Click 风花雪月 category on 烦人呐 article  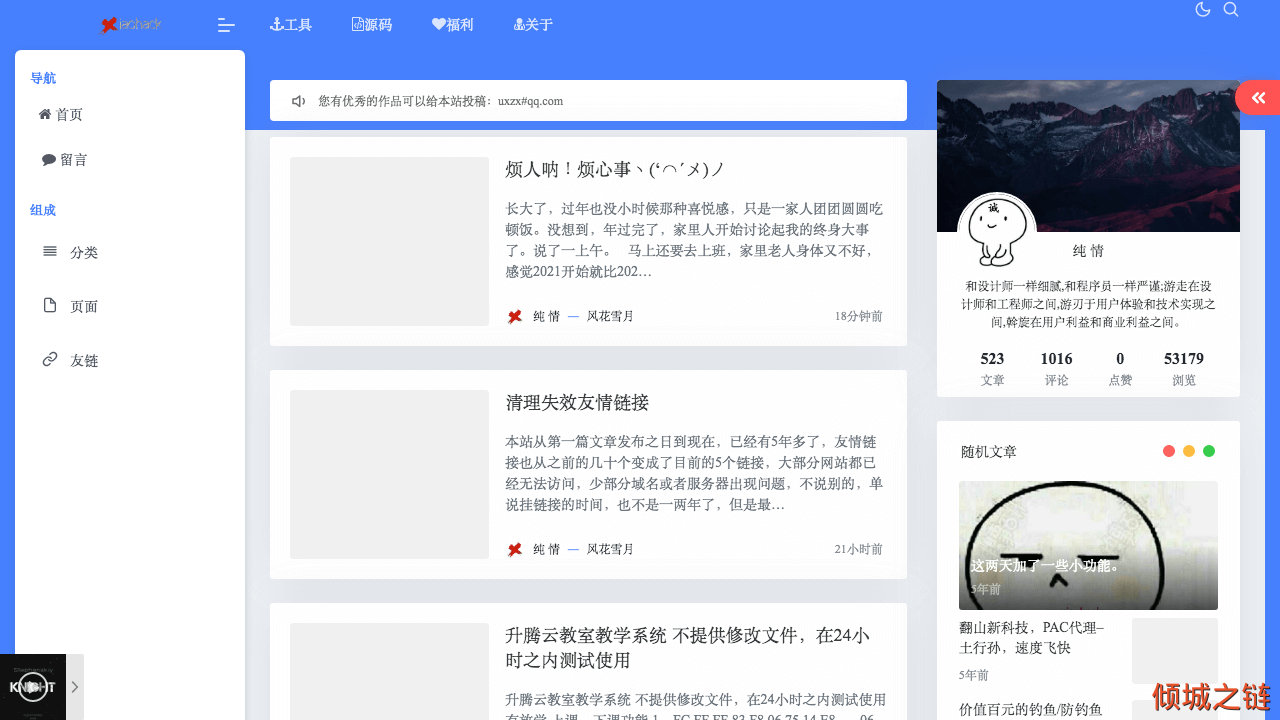coord(610,316)
